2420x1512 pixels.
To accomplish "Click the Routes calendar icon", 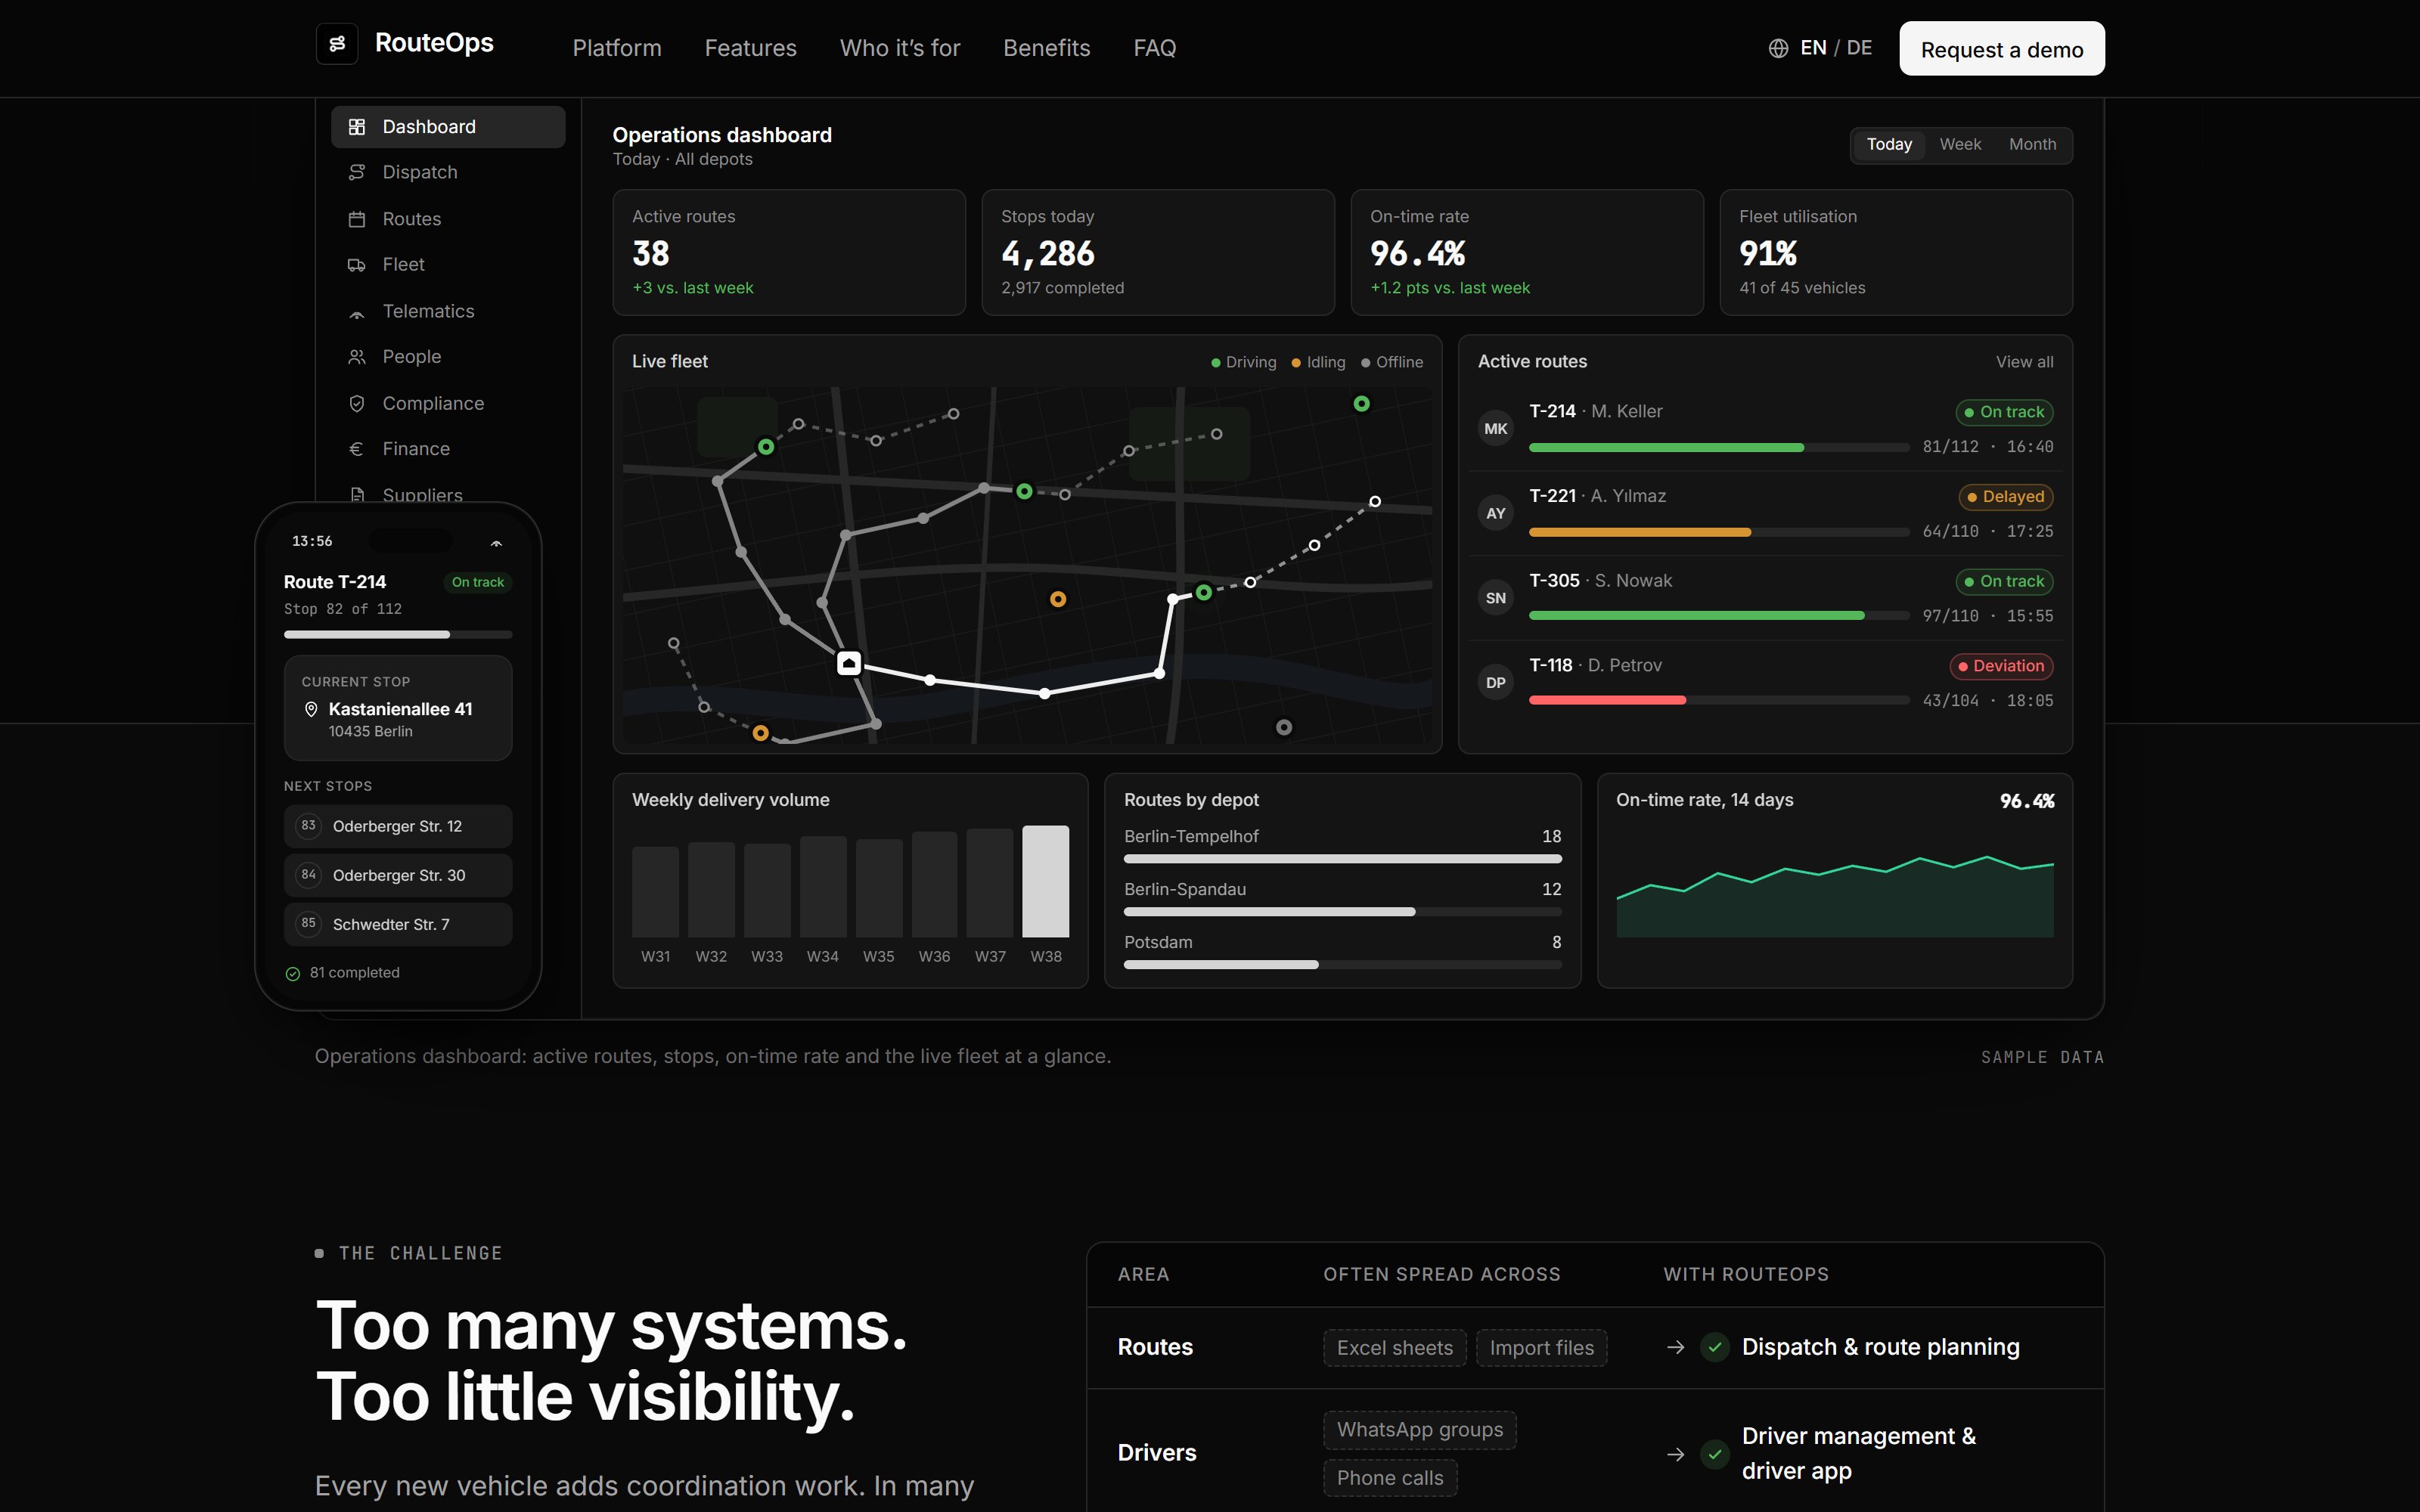I will click(x=357, y=219).
